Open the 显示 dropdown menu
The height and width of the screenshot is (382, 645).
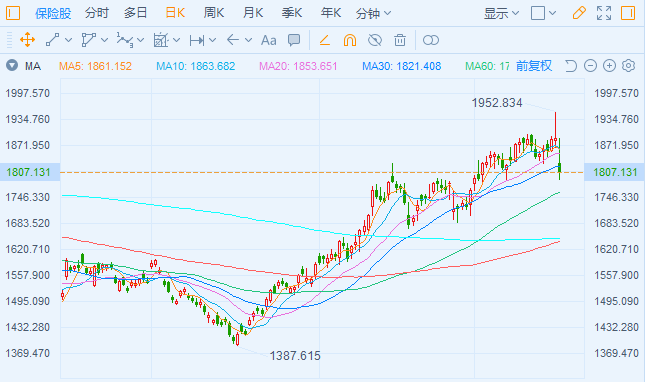point(501,14)
